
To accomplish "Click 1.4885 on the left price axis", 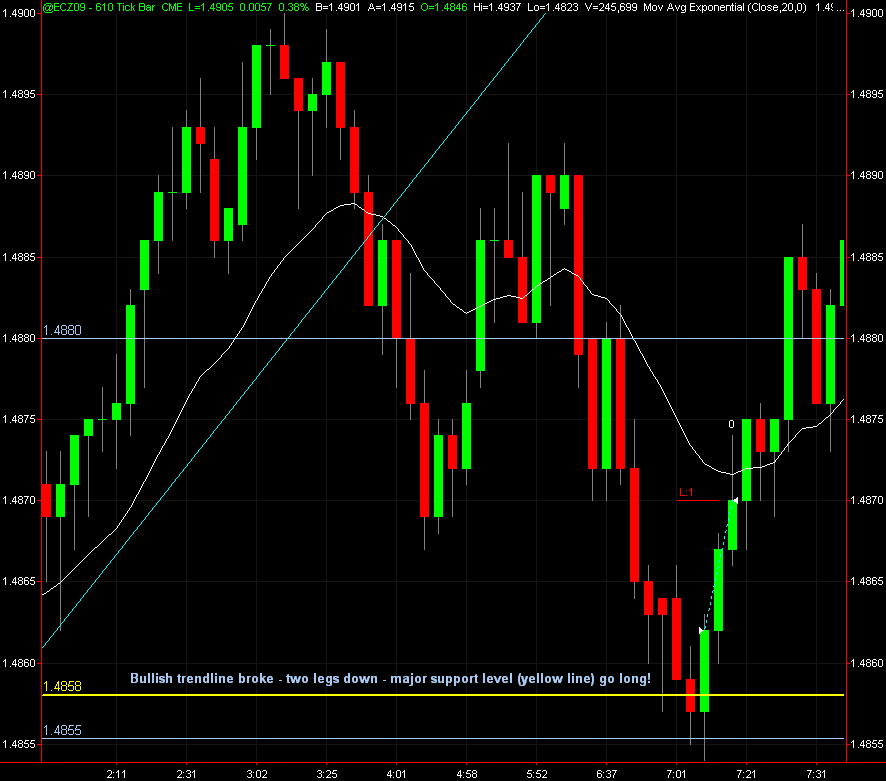I will pos(19,258).
